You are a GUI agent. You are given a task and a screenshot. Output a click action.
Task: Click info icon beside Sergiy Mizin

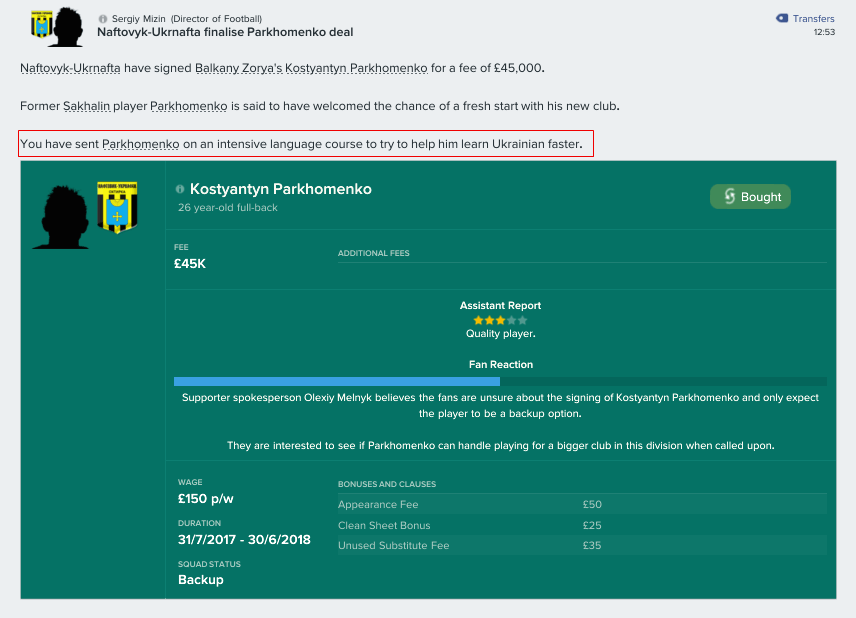(103, 19)
